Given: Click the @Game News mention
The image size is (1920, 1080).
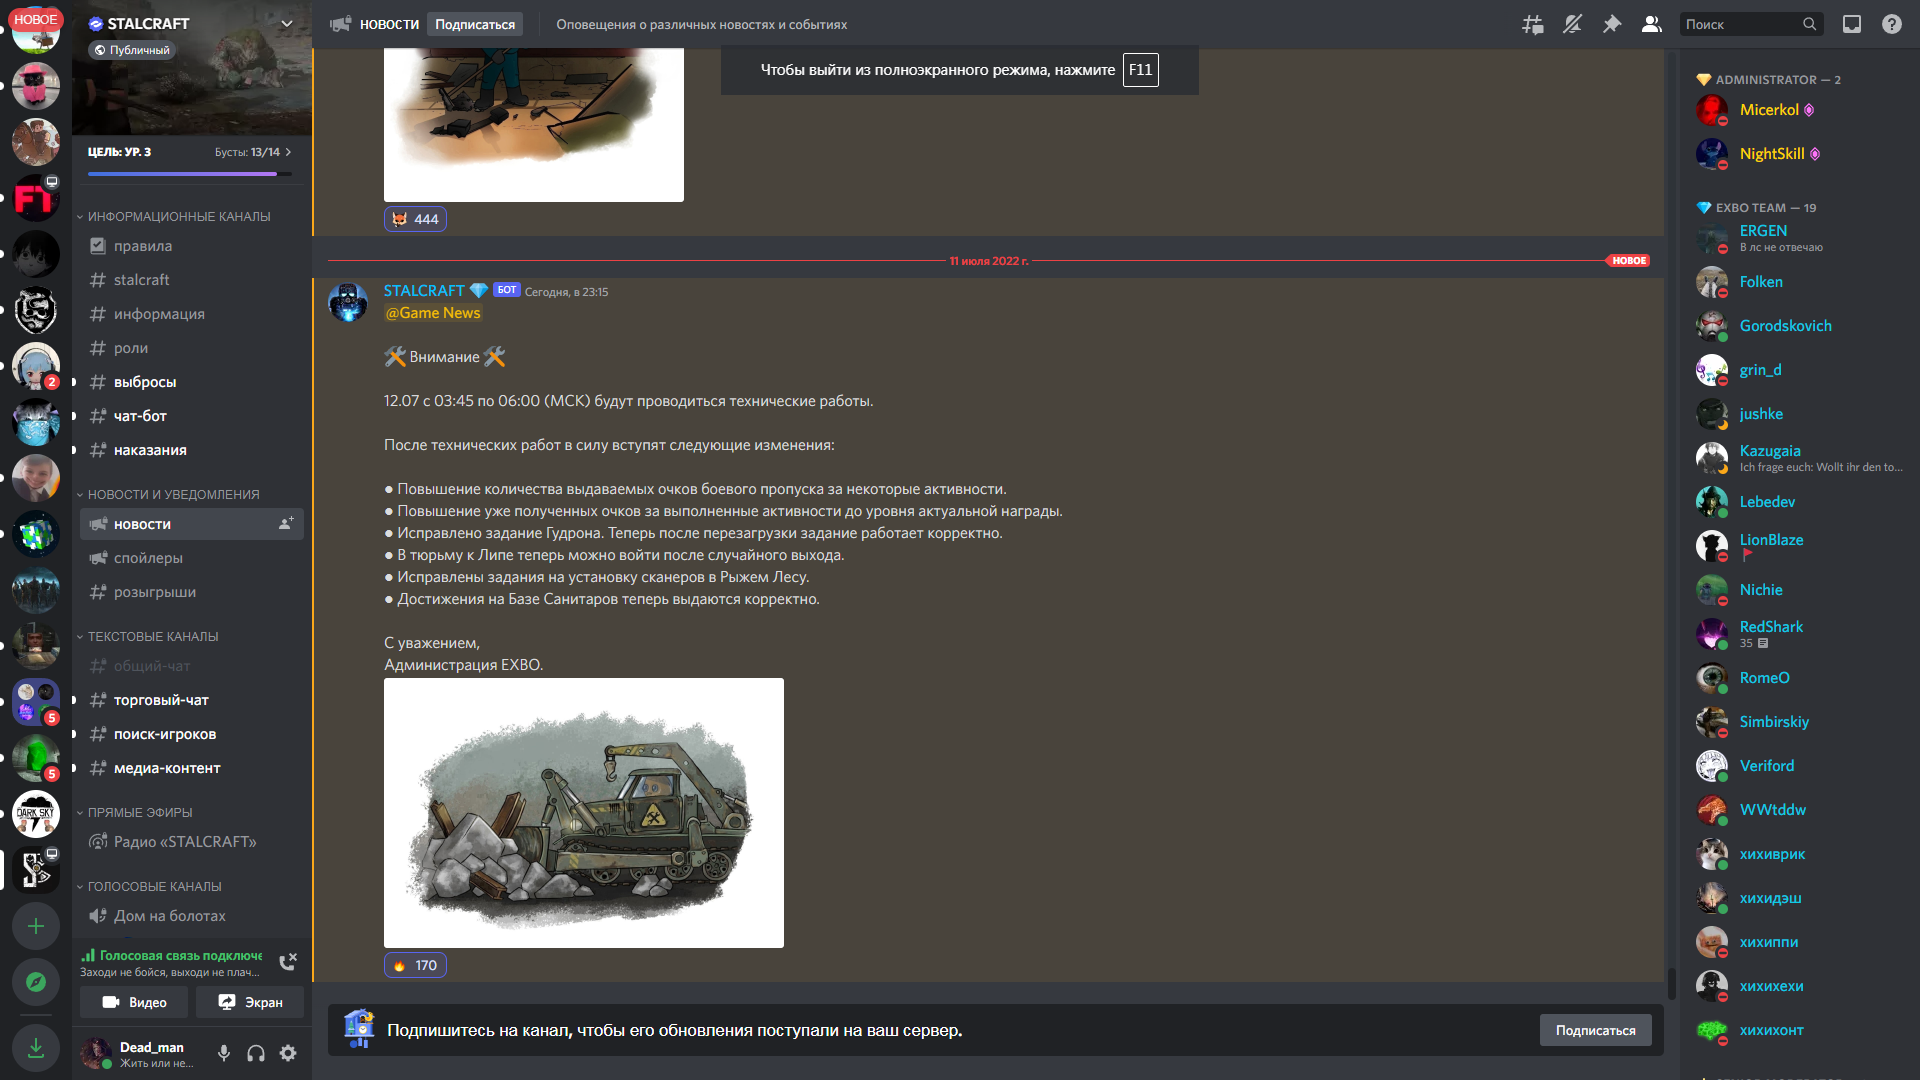Looking at the screenshot, I should click(433, 313).
